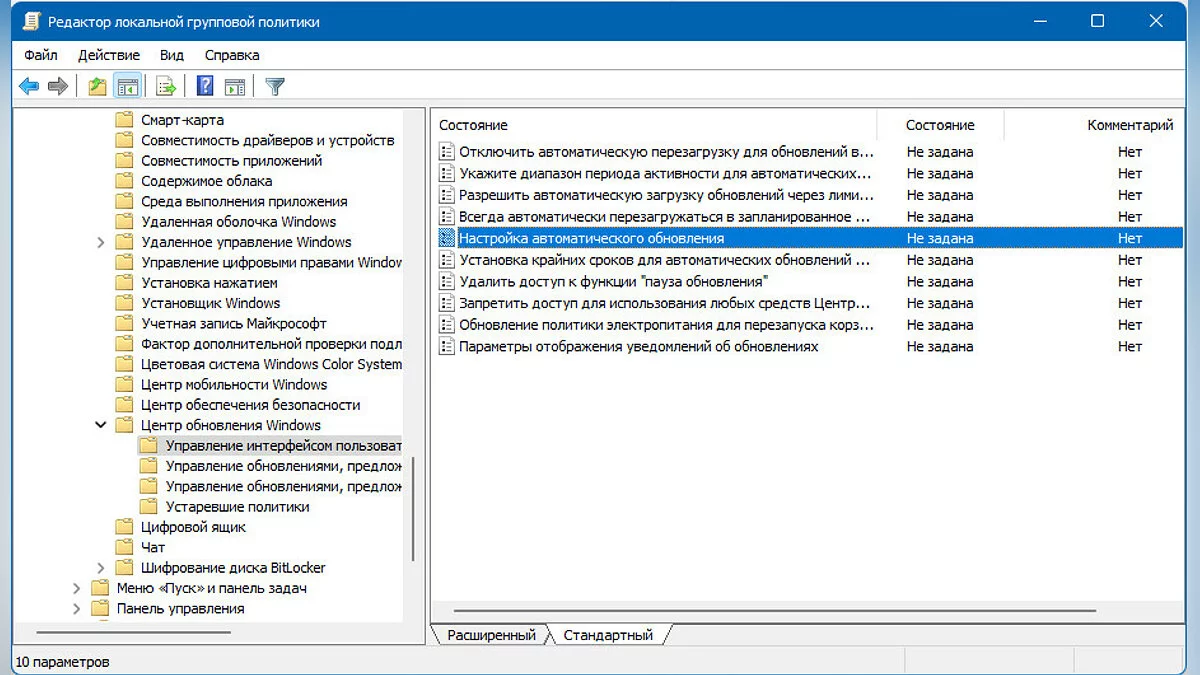Toggle the console tree pane icon
This screenshot has width=1200, height=675.
click(126, 87)
